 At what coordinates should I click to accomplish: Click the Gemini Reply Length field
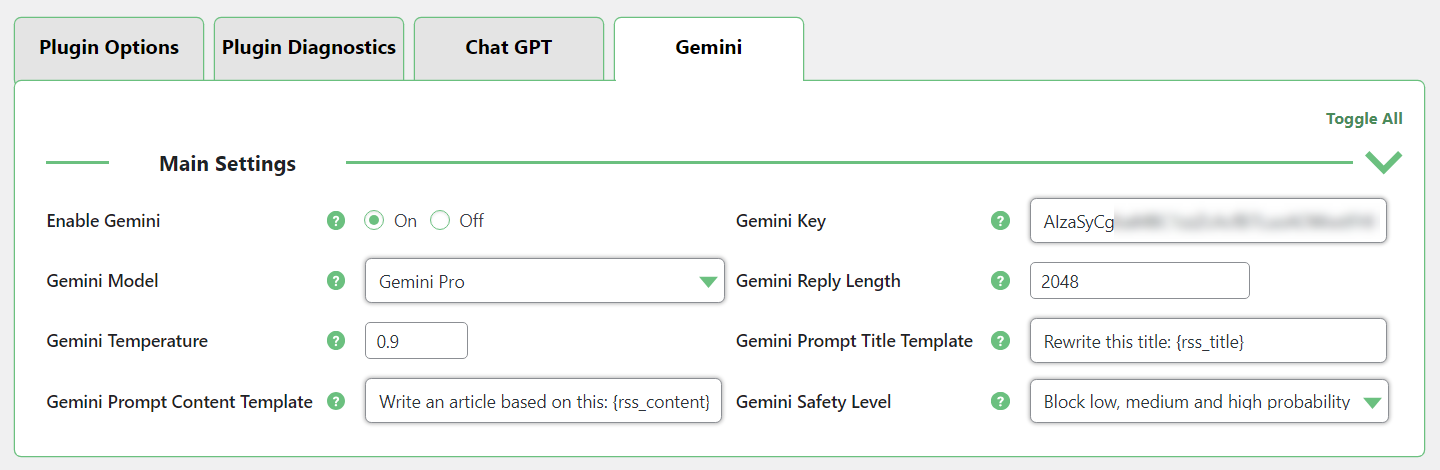click(1140, 280)
